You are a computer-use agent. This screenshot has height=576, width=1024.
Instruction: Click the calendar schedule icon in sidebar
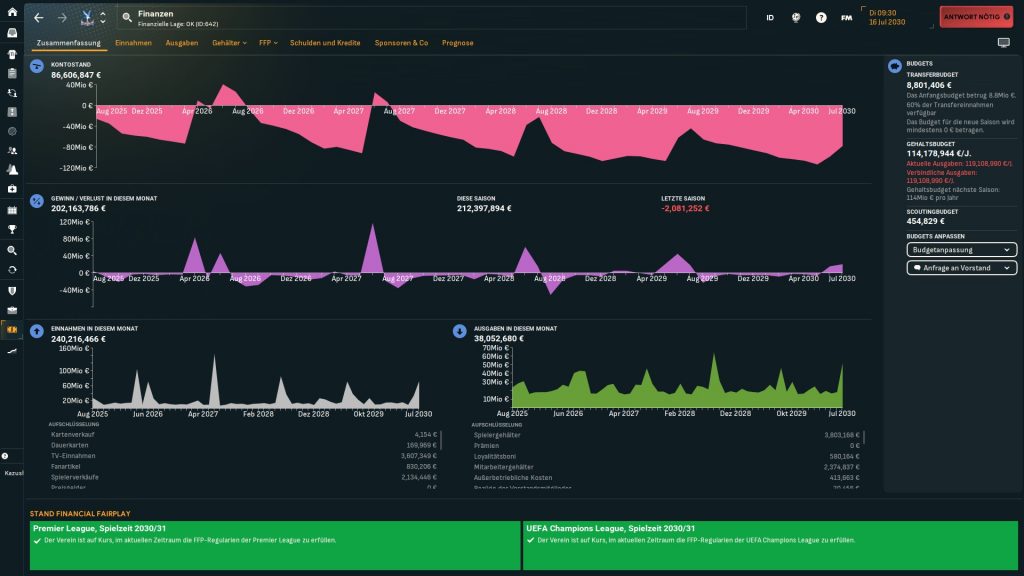12,210
